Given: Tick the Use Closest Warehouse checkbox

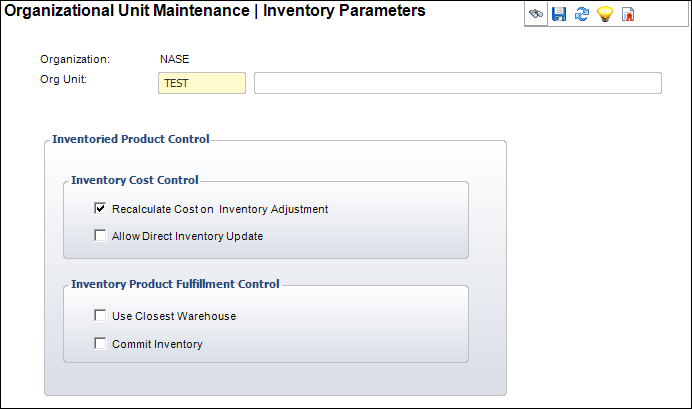Looking at the screenshot, I should tap(100, 315).
